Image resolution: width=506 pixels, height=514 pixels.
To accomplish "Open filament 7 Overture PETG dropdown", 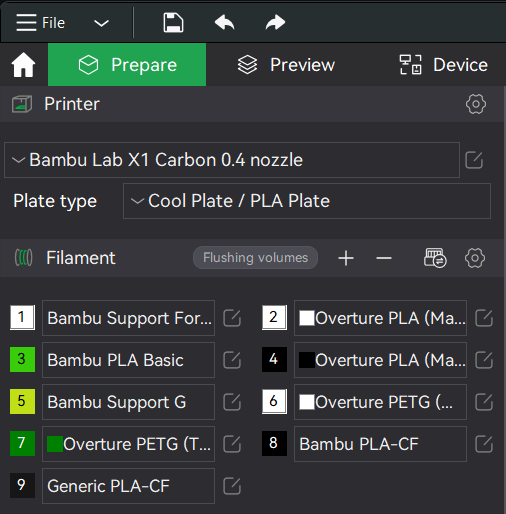I will pos(128,444).
